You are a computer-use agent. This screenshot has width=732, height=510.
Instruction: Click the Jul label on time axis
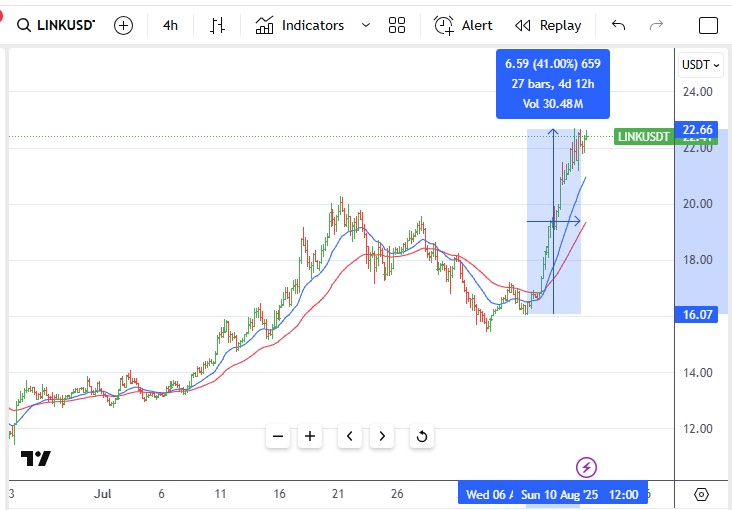(x=103, y=494)
